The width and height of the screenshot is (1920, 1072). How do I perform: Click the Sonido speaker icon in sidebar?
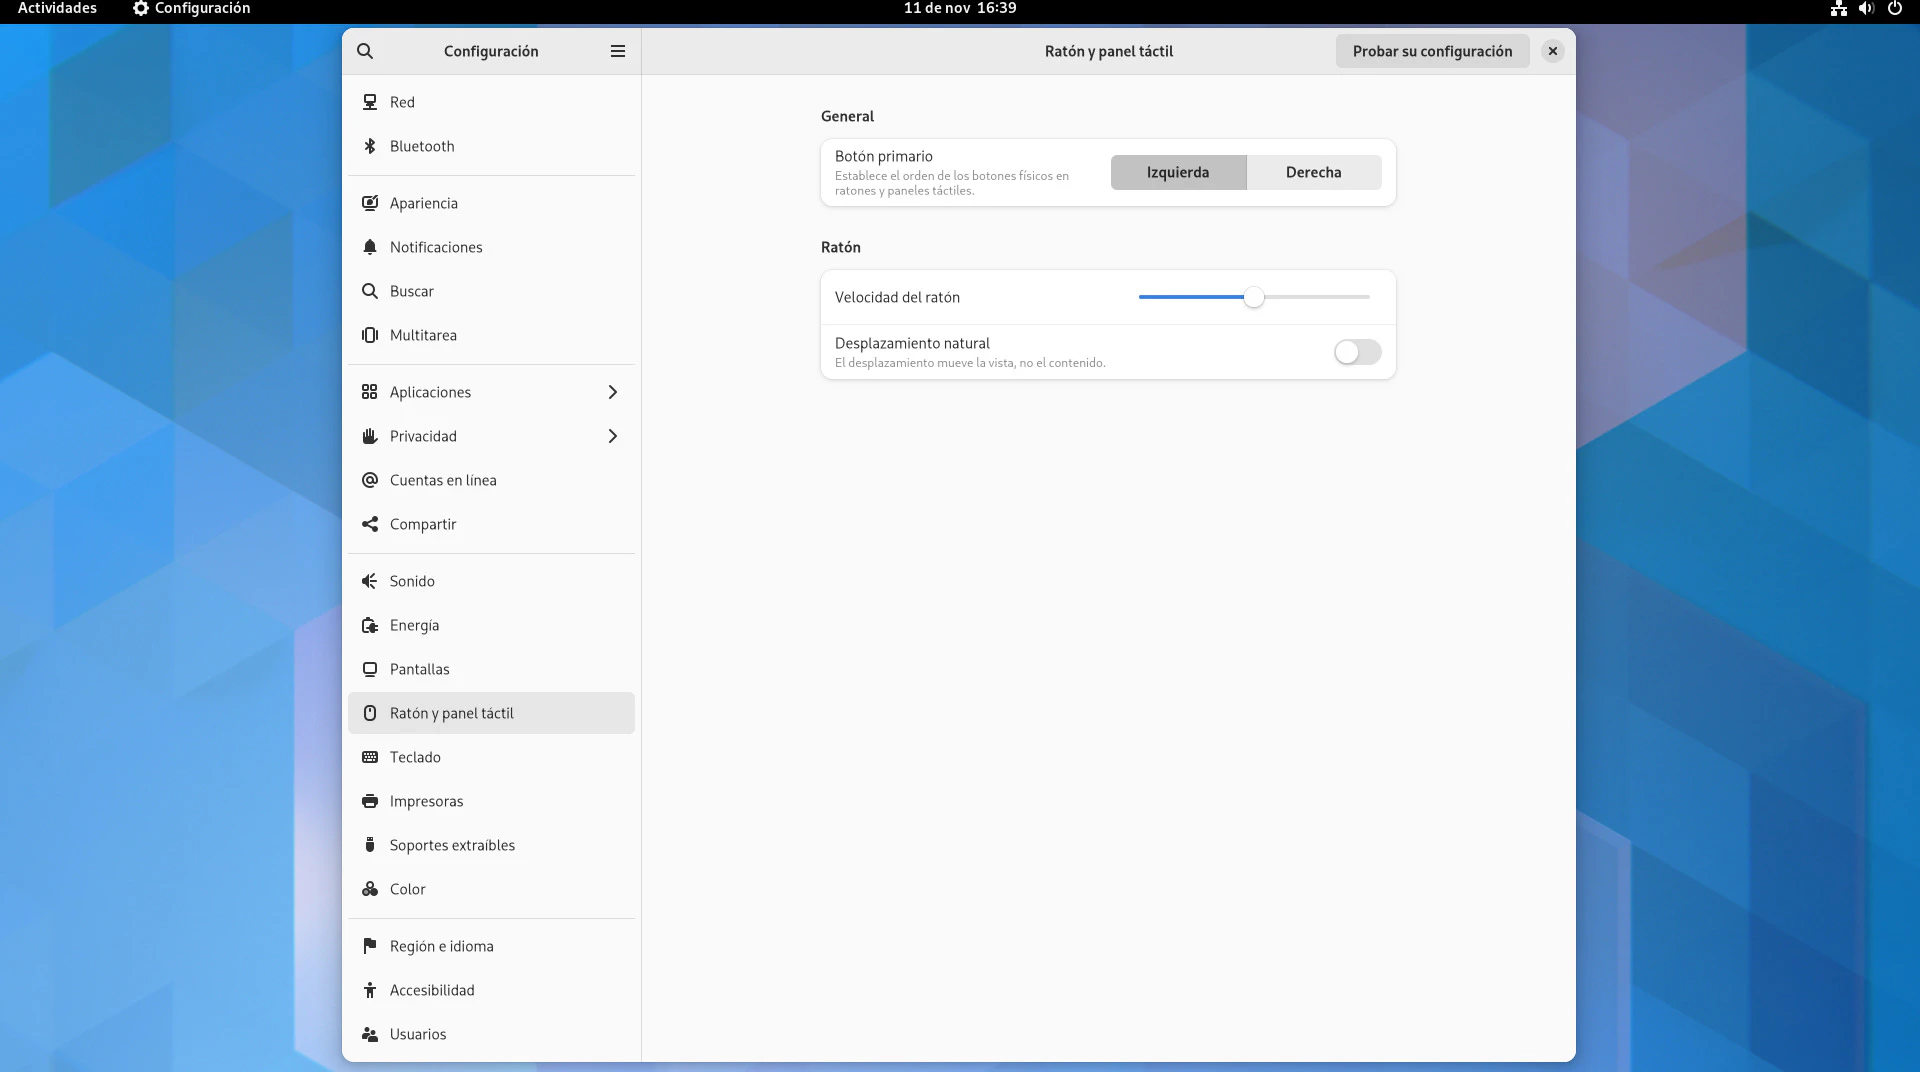tap(370, 581)
